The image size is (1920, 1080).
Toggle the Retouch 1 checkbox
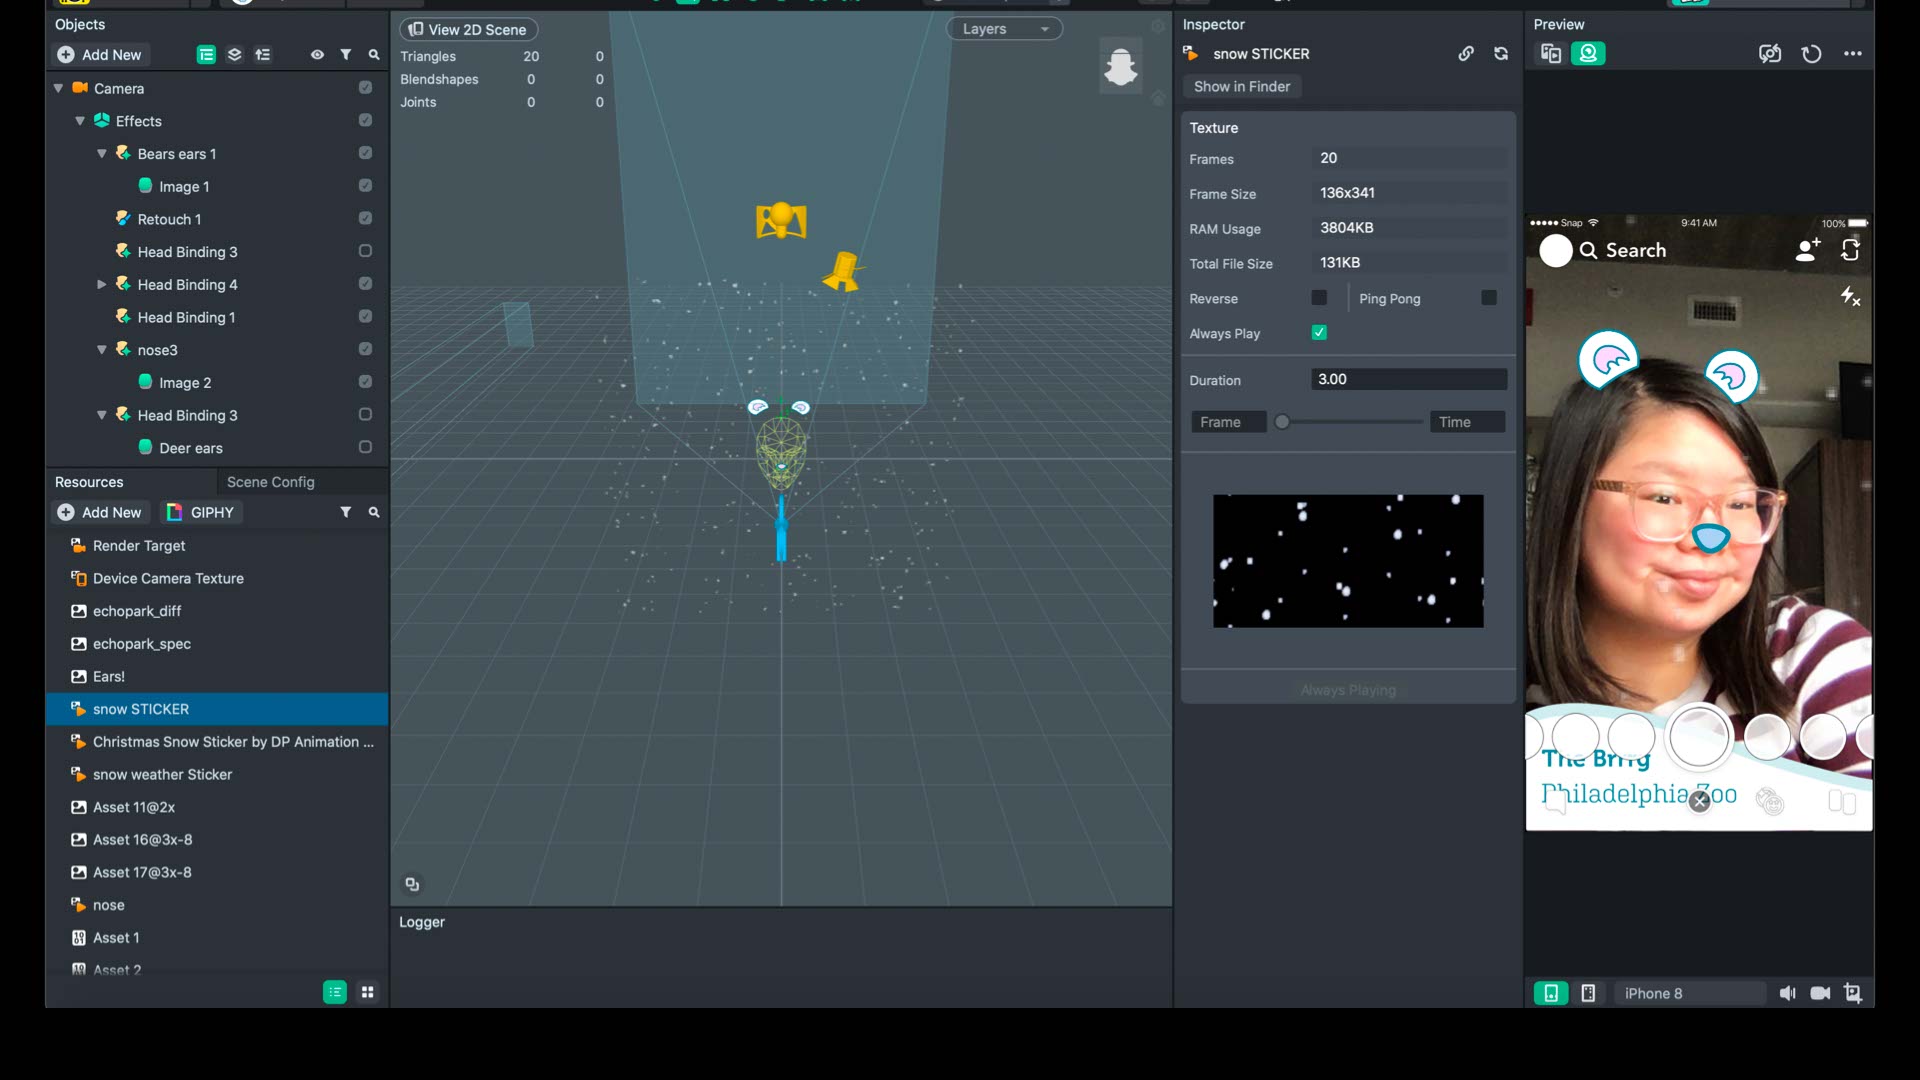click(365, 219)
